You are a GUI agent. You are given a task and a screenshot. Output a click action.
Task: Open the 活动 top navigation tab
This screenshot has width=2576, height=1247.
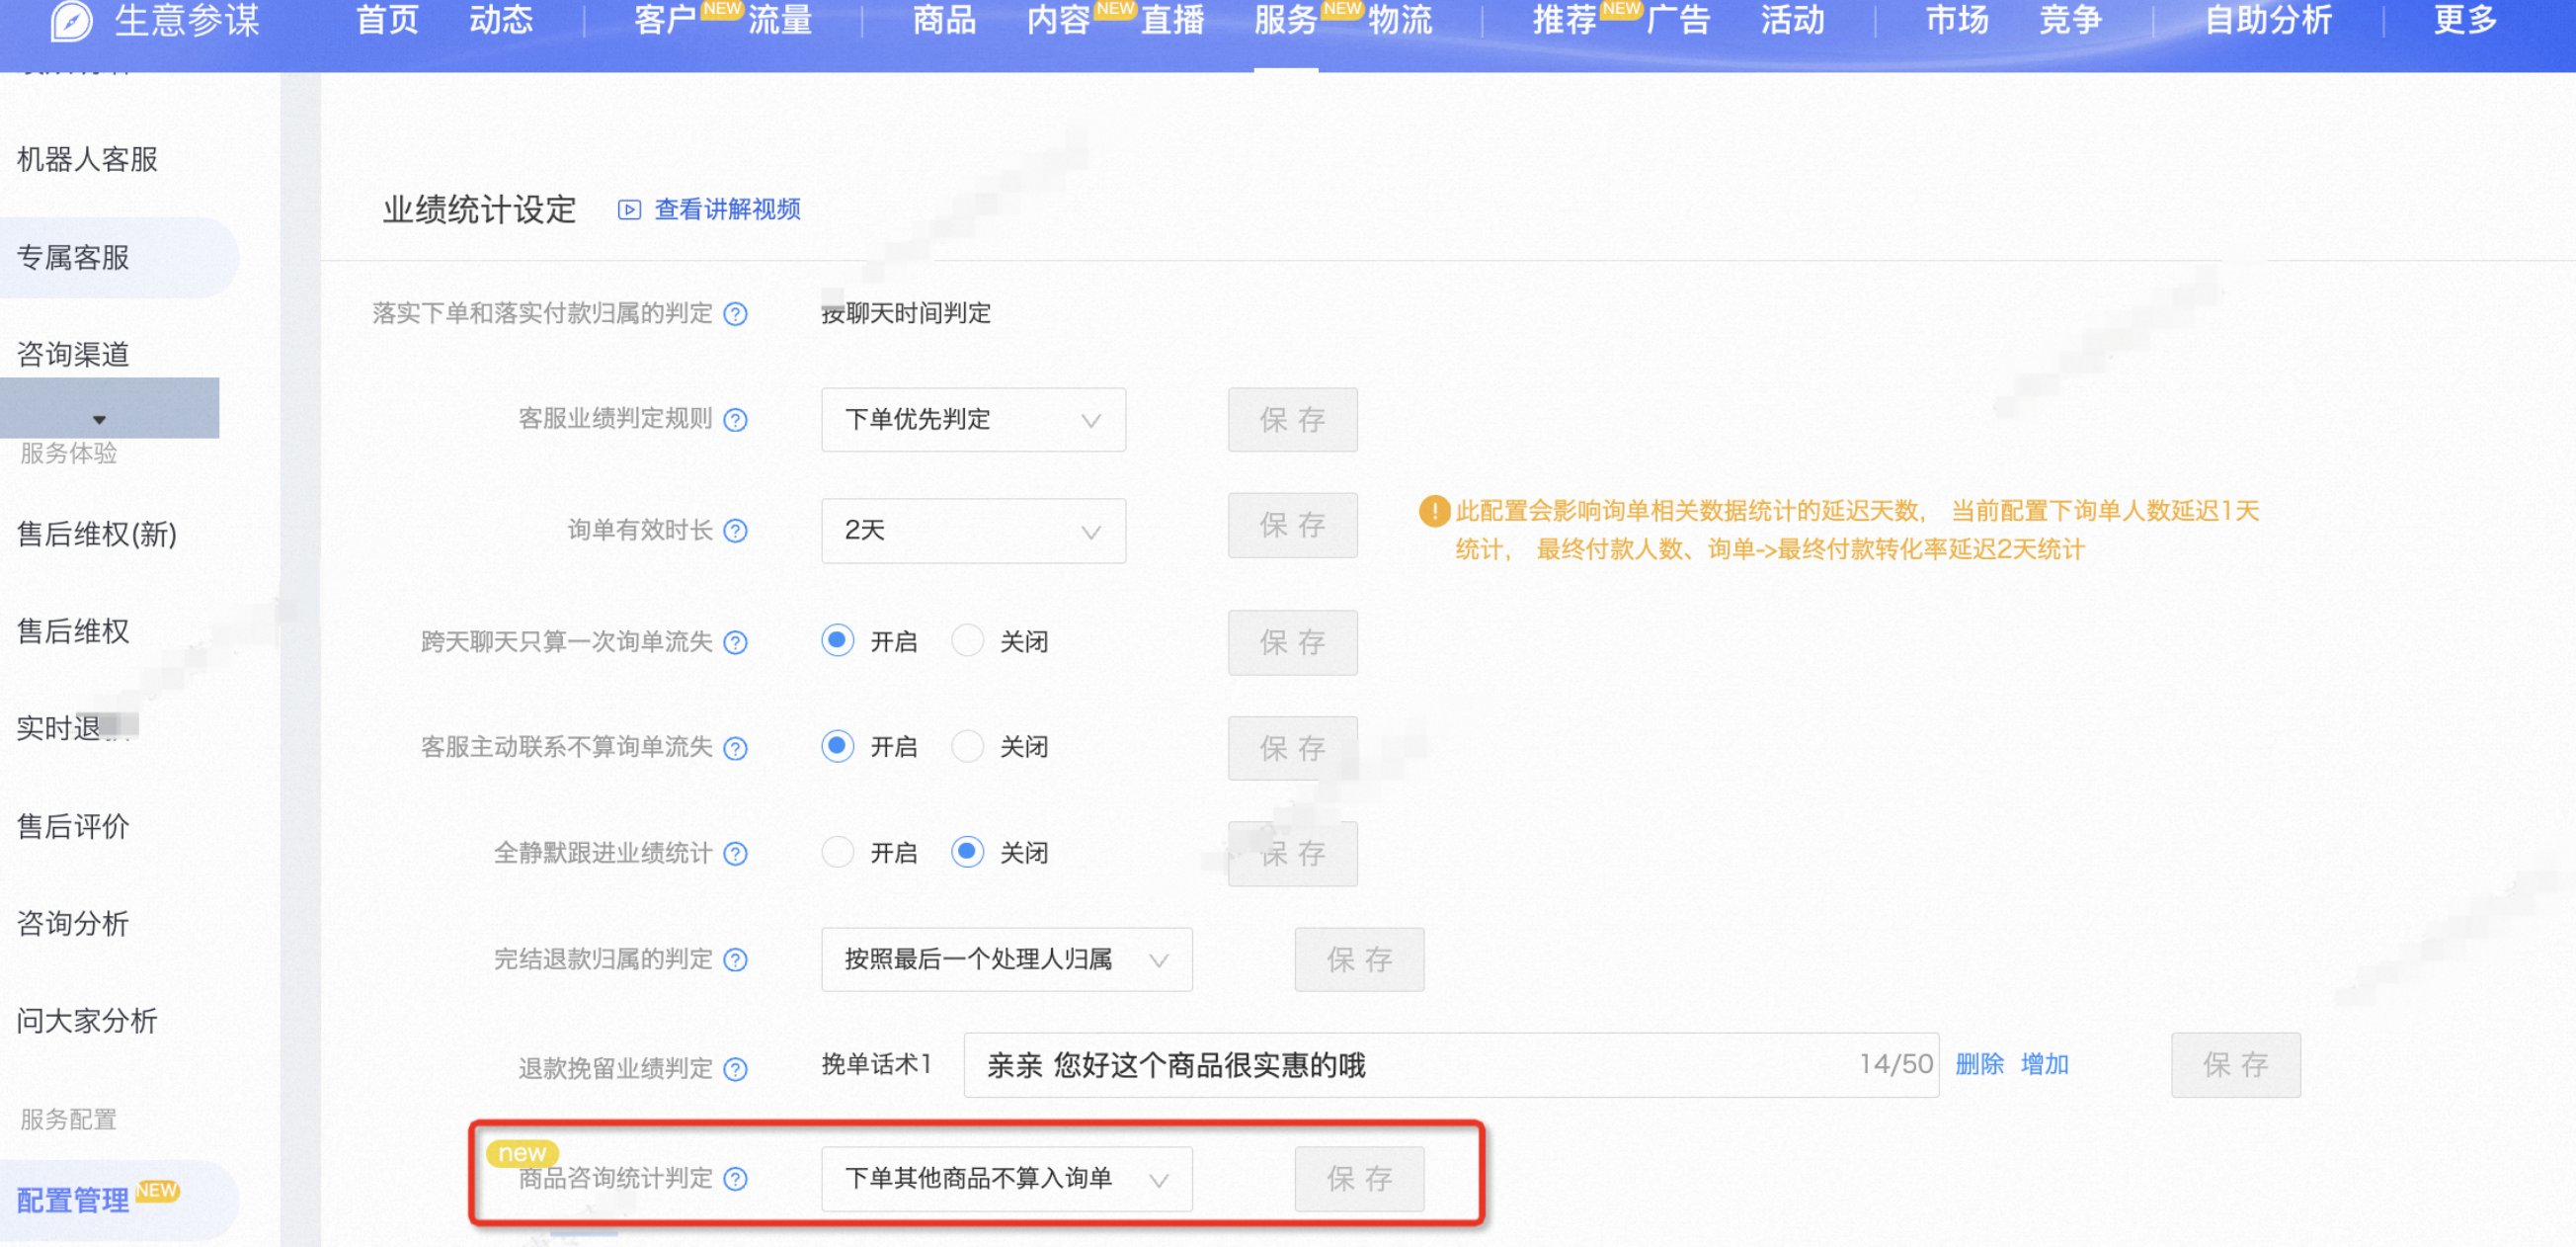(x=1793, y=20)
